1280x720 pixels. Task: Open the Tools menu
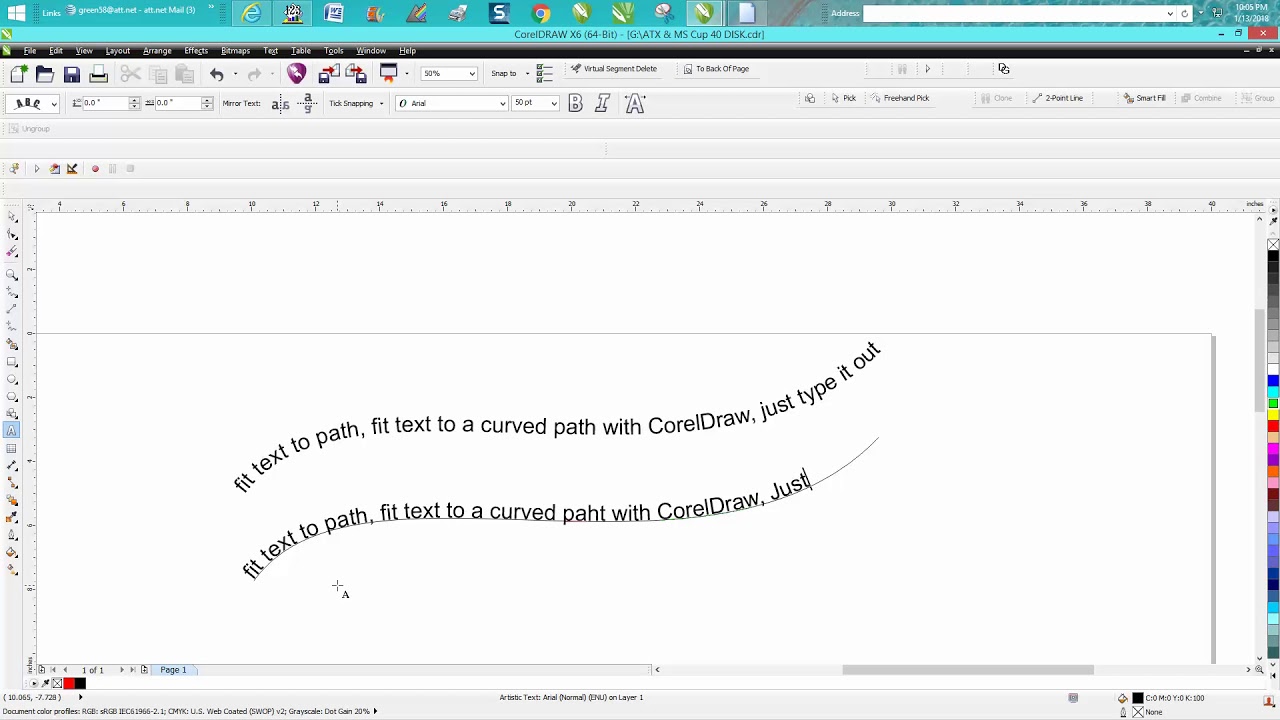coord(333,50)
